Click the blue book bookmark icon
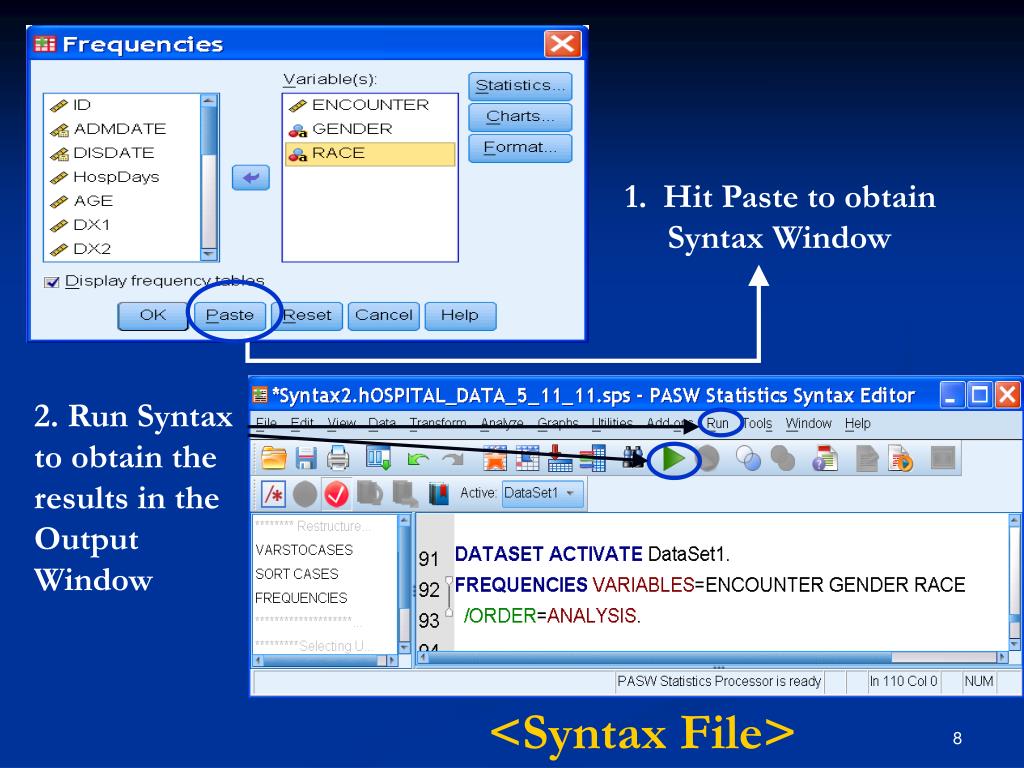The image size is (1024, 768). [439, 494]
